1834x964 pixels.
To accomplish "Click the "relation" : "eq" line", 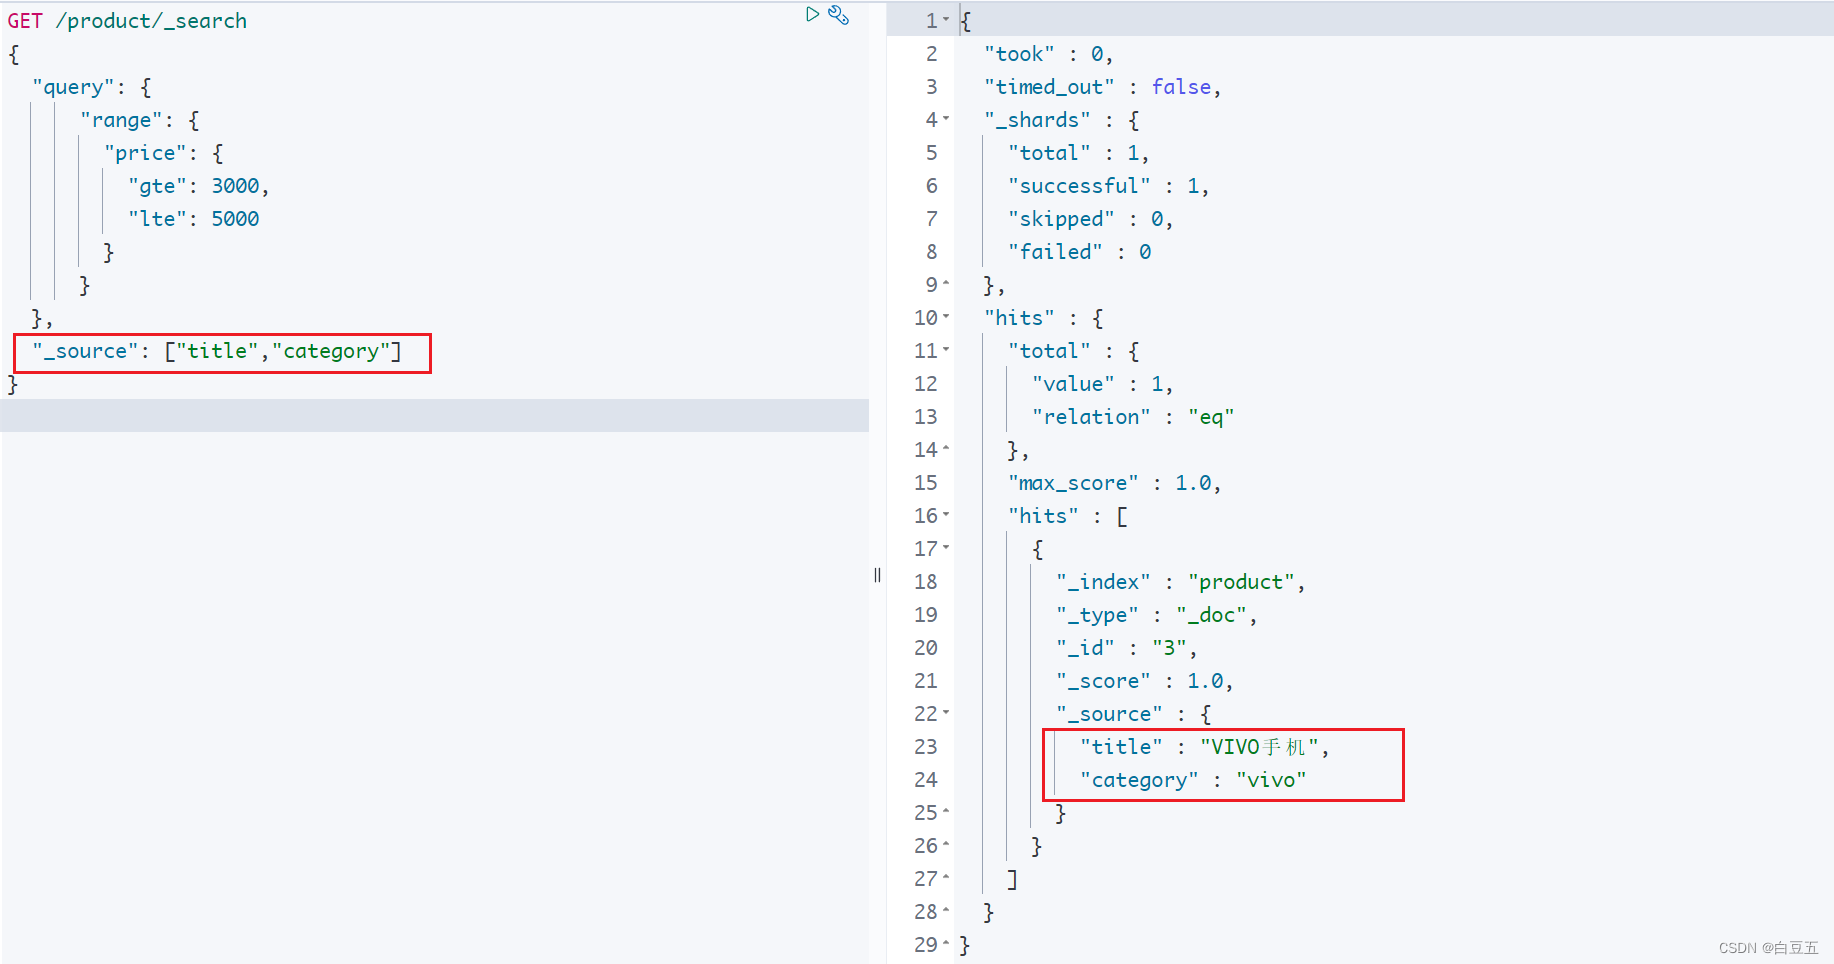I will pos(1133,417).
